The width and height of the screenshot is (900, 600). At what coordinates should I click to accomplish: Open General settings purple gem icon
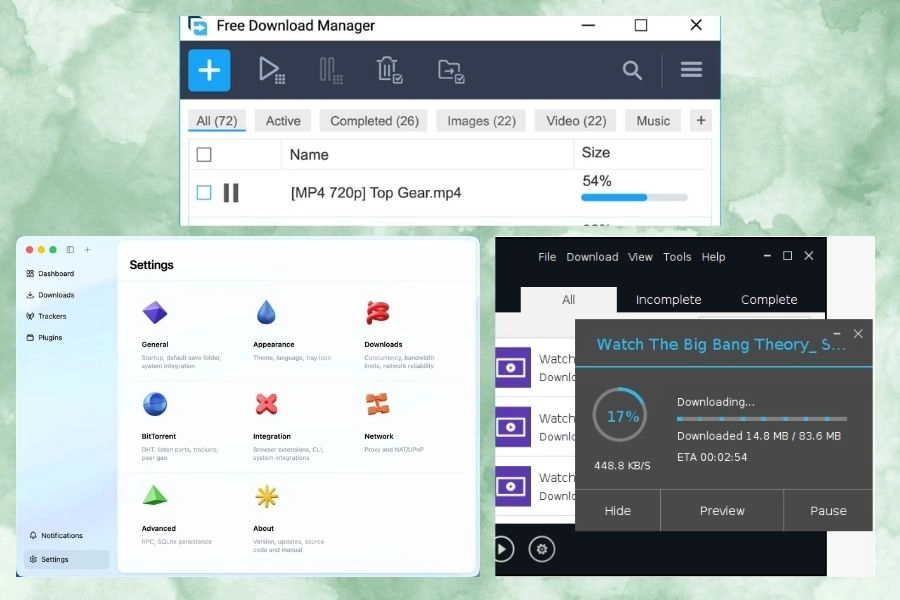pos(154,313)
